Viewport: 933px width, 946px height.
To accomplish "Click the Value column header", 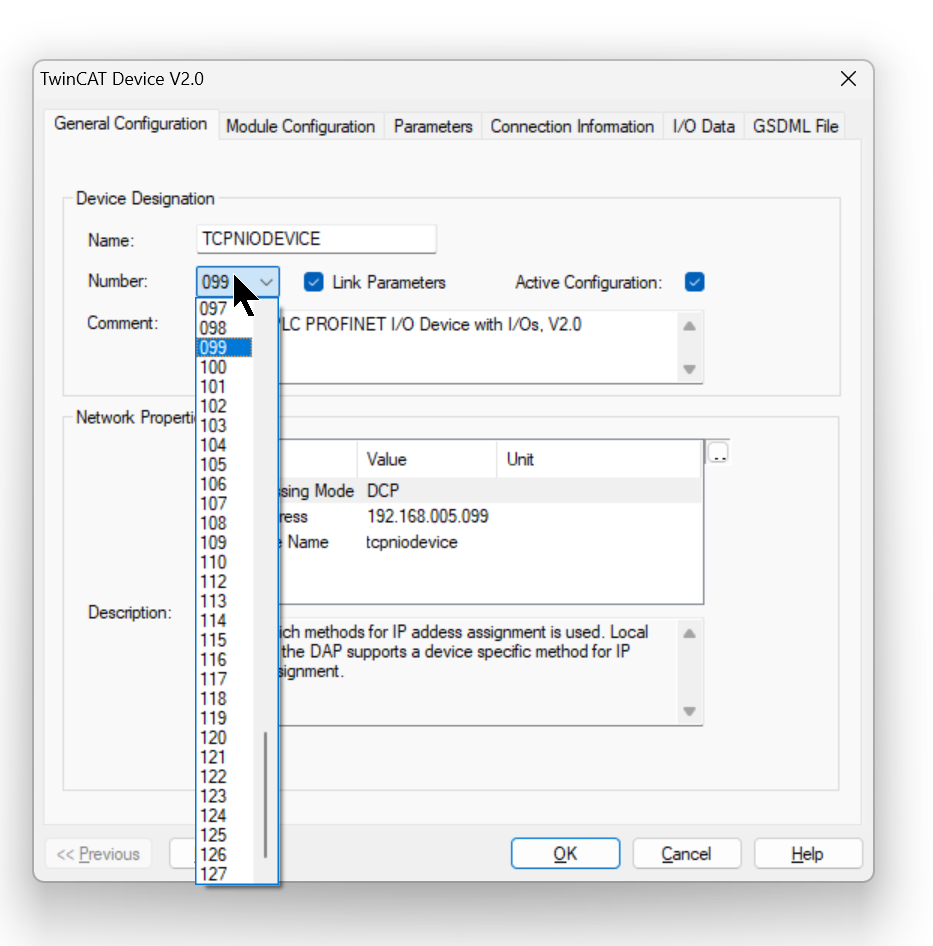I will click(x=427, y=459).
